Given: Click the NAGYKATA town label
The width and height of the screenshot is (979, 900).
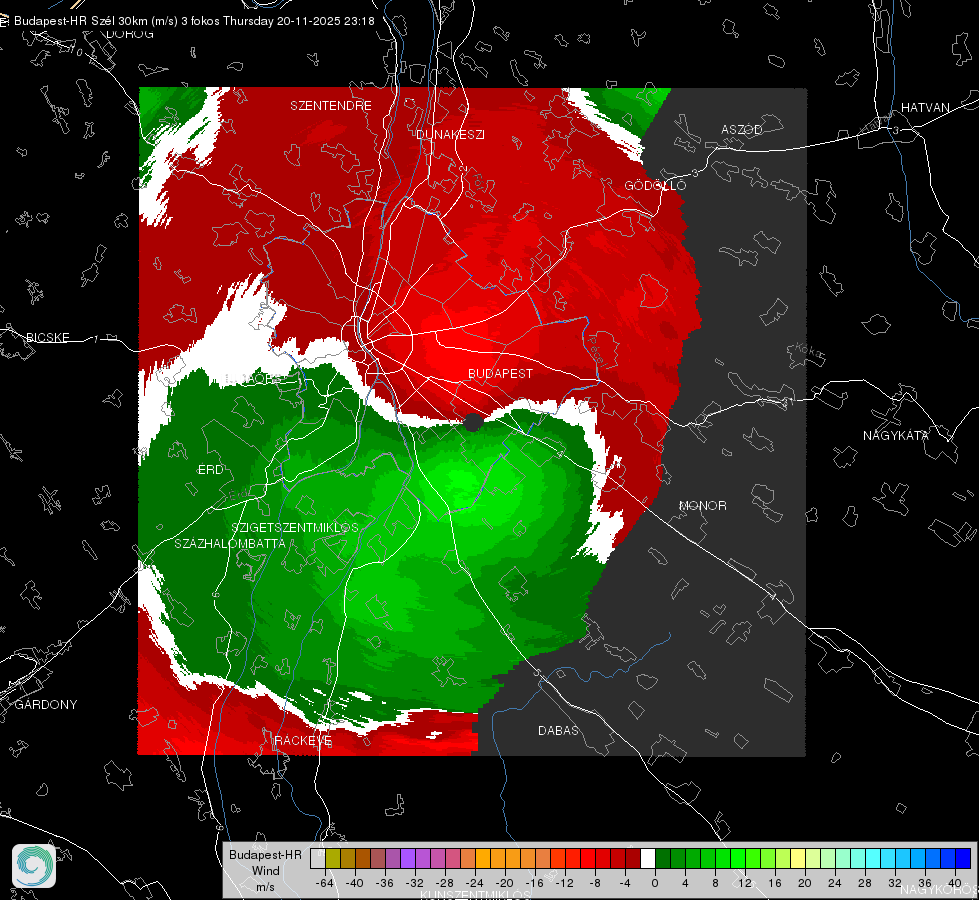Looking at the screenshot, I should point(896,435).
